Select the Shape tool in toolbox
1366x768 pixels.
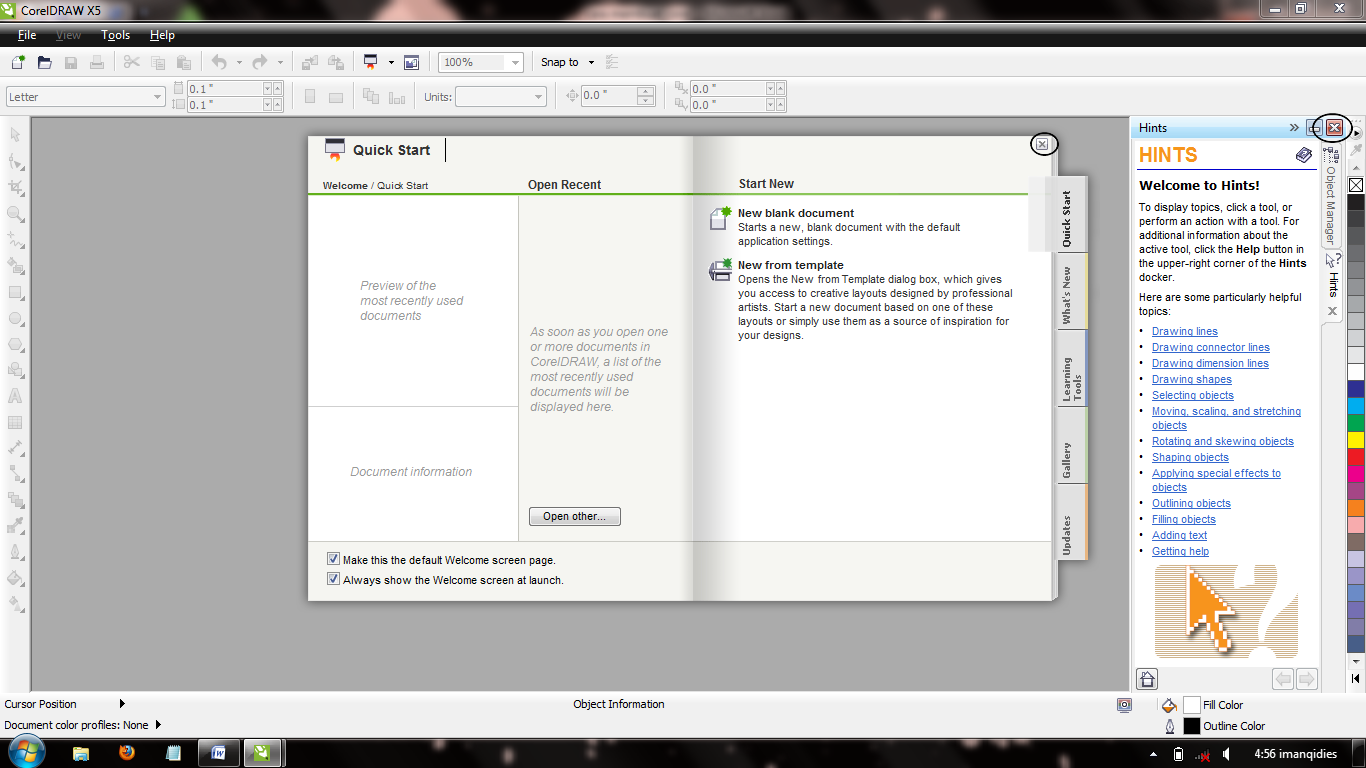[15, 161]
